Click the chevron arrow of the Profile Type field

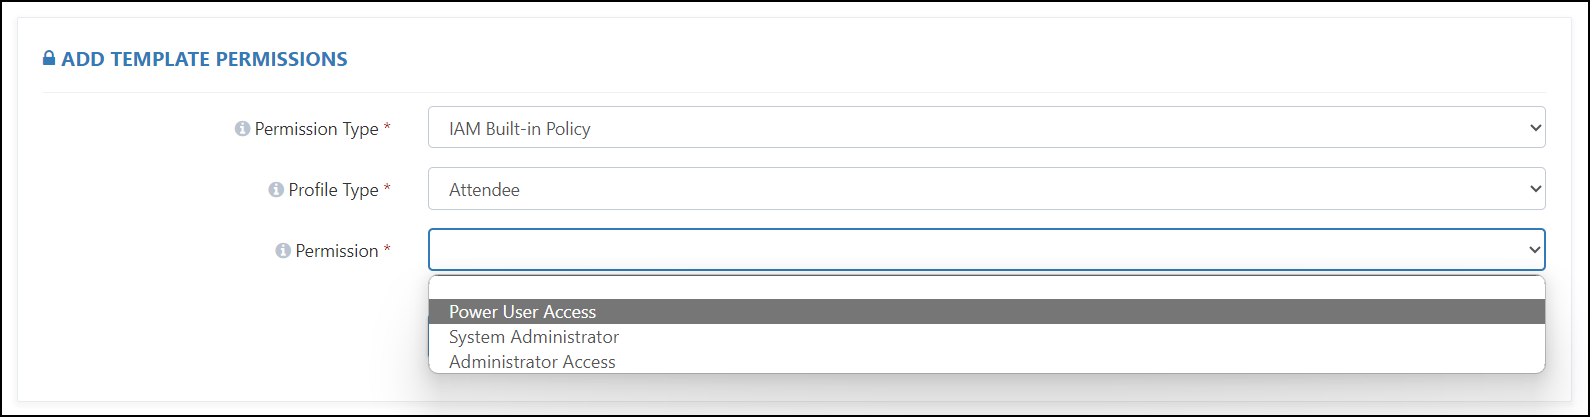pyautogui.click(x=1535, y=189)
